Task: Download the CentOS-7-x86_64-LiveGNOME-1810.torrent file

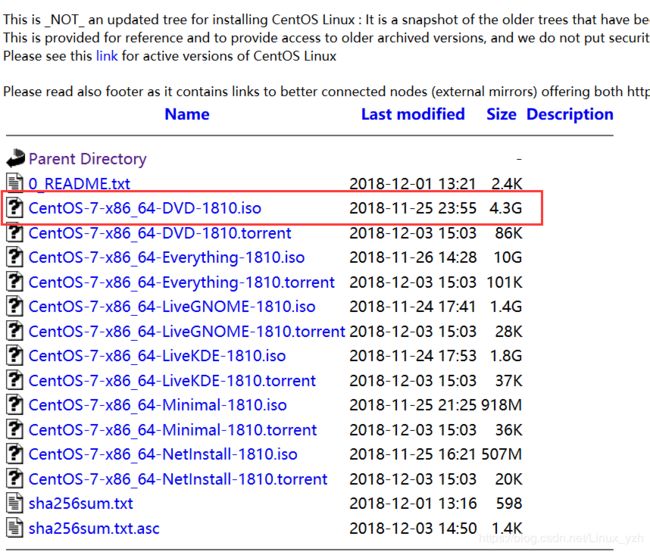Action: pyautogui.click(x=187, y=332)
